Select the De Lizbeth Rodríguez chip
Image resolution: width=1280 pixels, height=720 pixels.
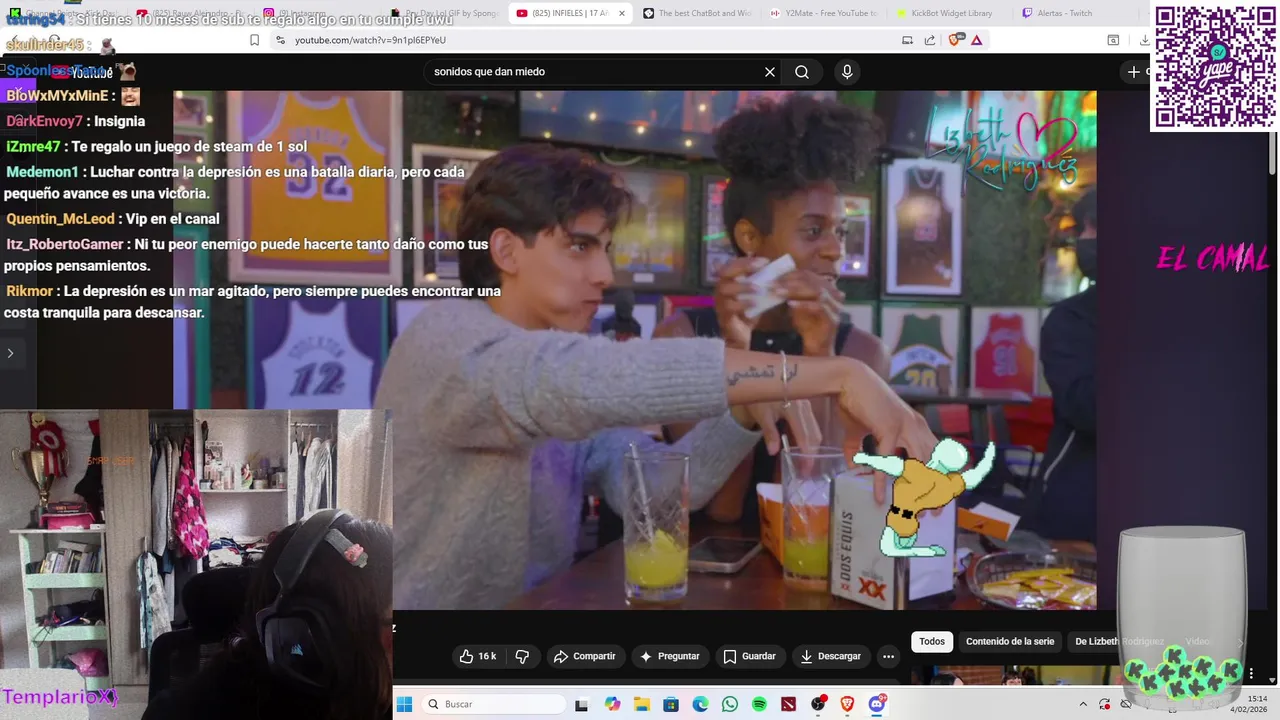click(x=1119, y=642)
